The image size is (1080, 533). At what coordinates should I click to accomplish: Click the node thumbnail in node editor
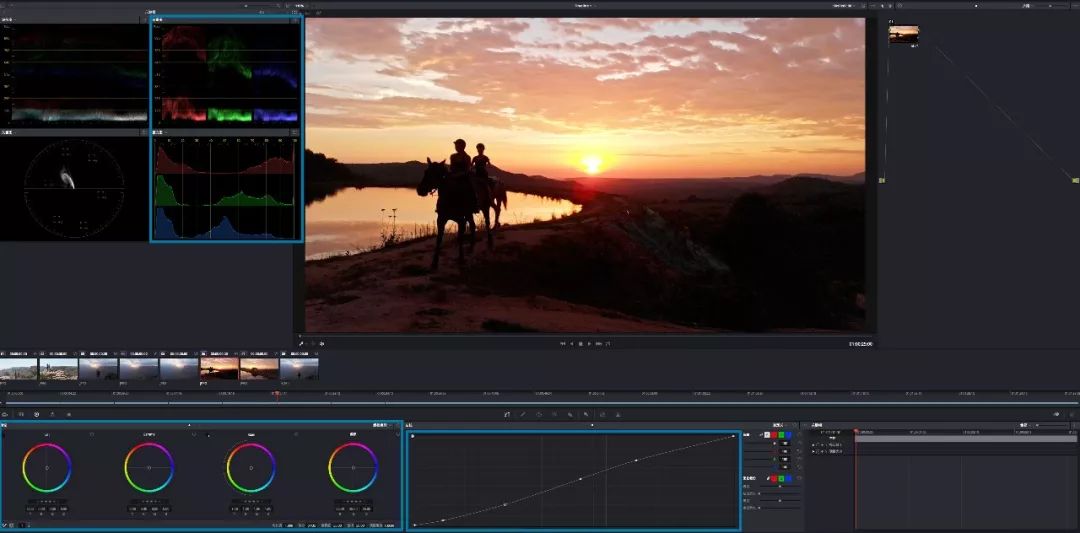point(903,35)
